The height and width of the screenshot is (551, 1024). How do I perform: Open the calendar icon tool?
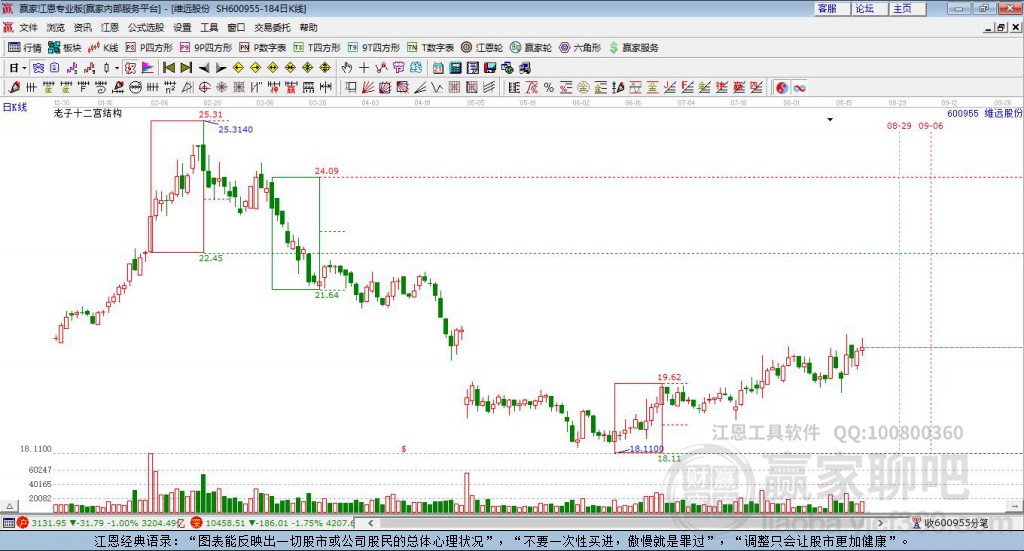pyautogui.click(x=438, y=68)
